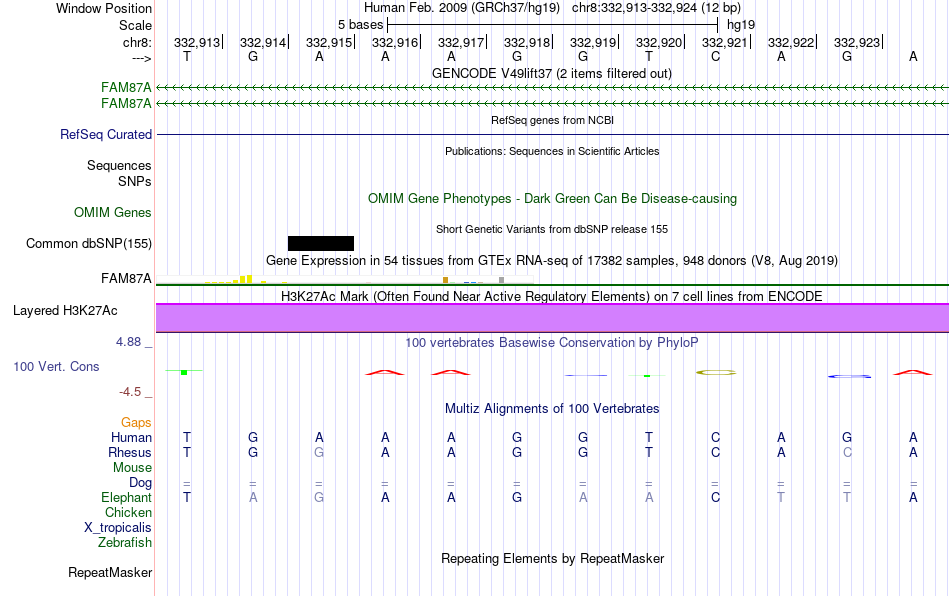Open the RefSeq genes from NCBI title

tap(552, 120)
